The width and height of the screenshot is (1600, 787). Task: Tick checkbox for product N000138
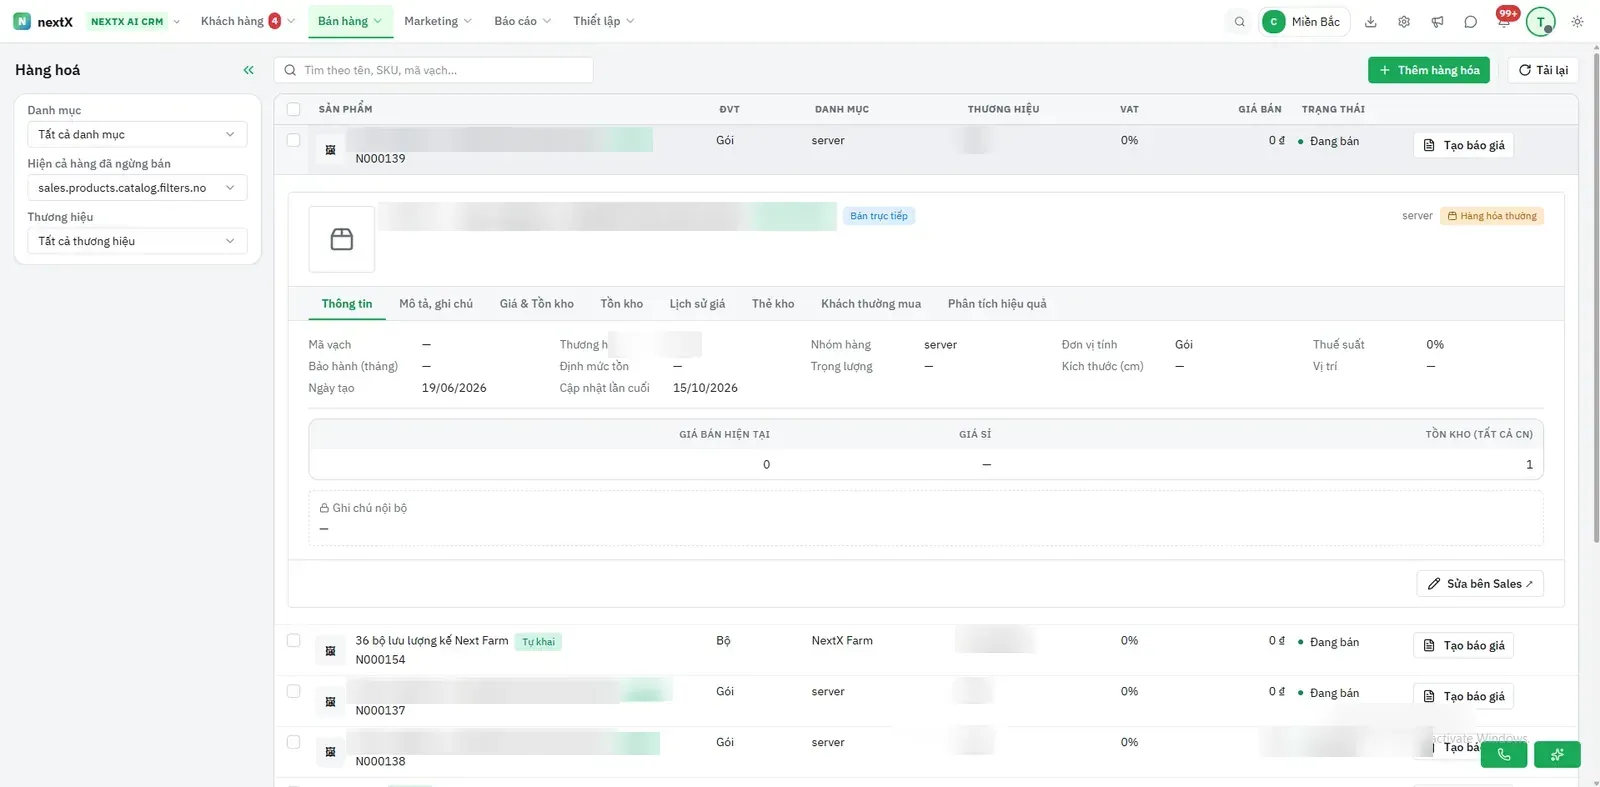[293, 742]
